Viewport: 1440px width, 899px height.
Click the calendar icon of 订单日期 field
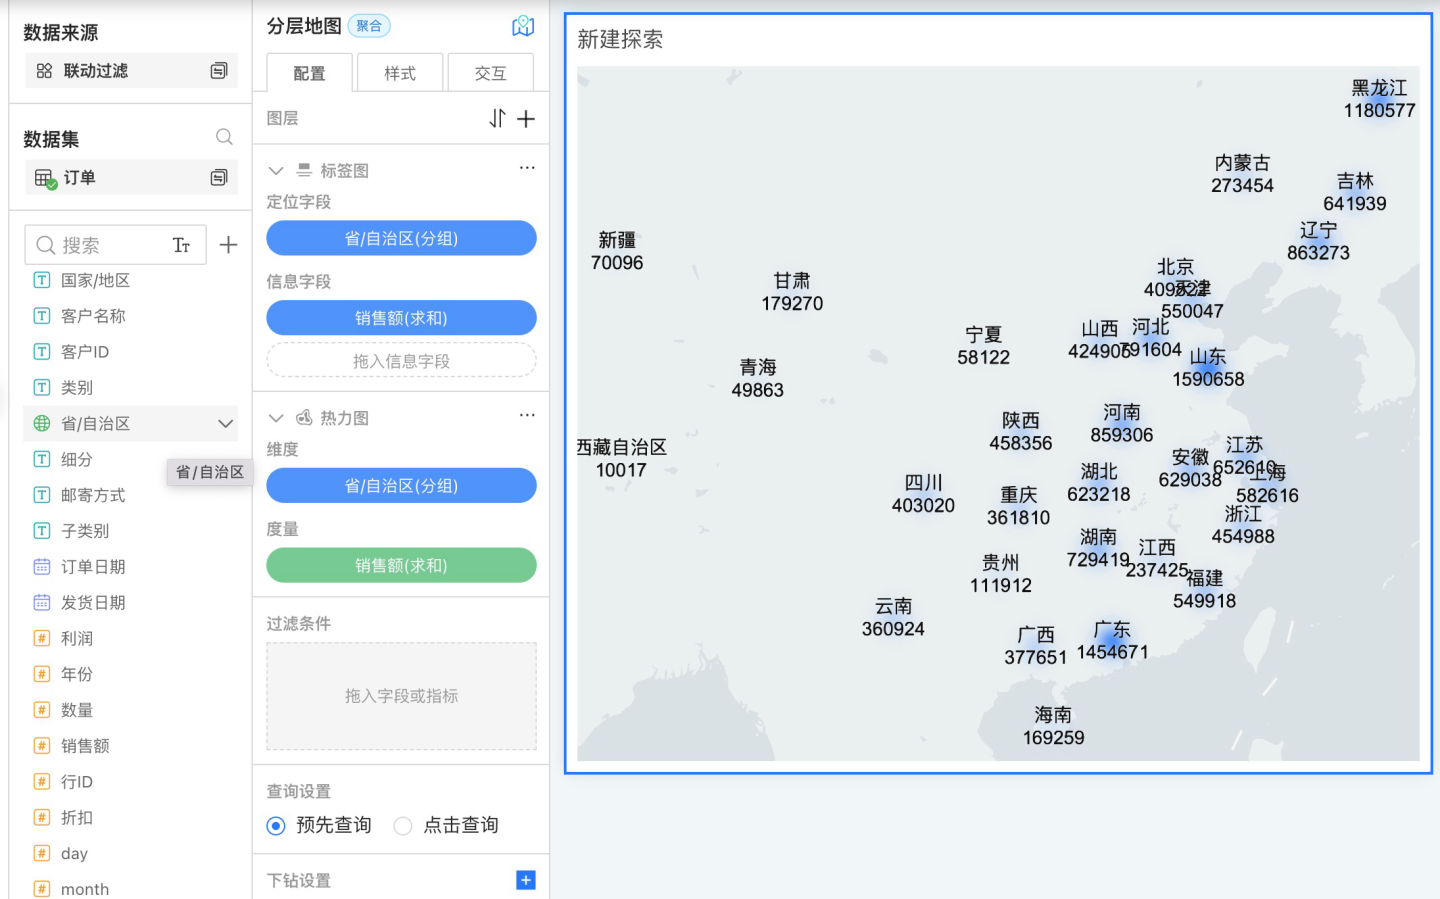click(x=42, y=567)
